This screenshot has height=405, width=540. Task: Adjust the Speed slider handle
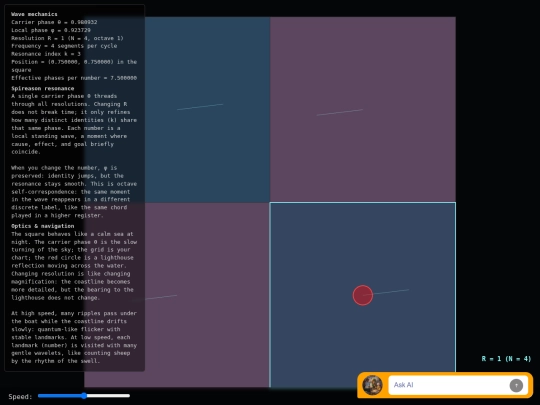click(x=84, y=396)
